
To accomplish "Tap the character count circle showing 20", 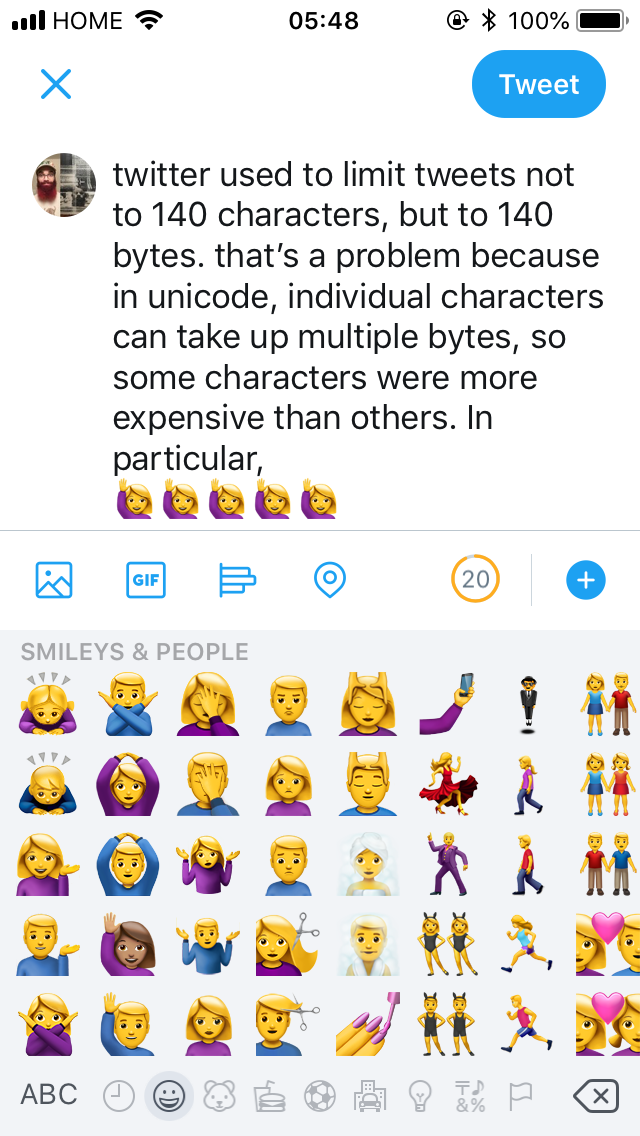I will click(475, 580).
